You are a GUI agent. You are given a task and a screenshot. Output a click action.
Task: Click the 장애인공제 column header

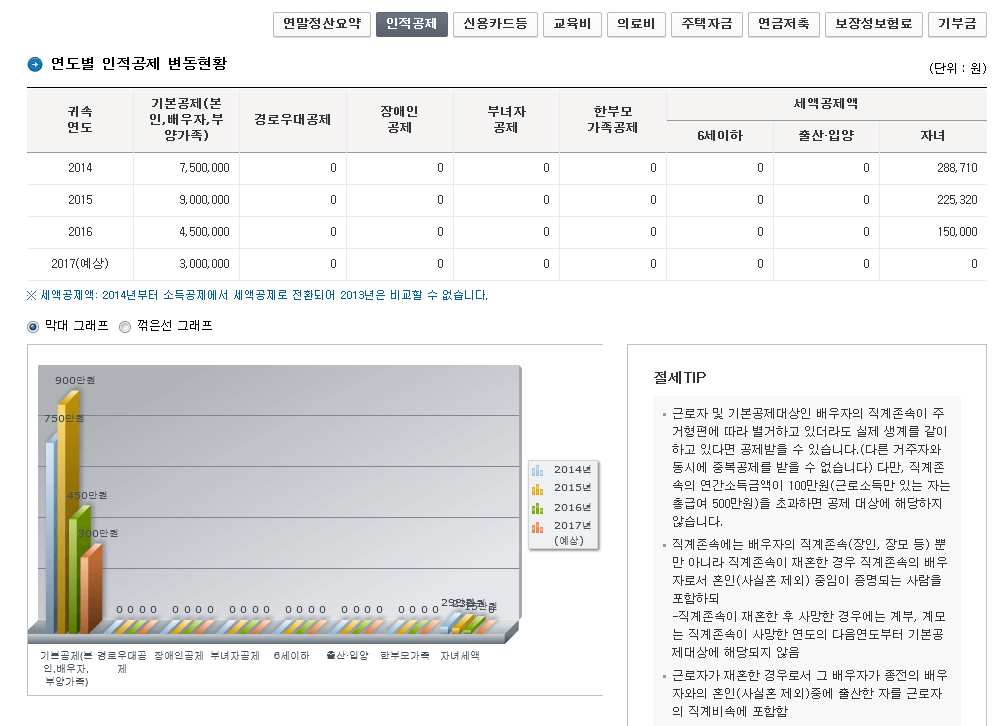point(400,119)
